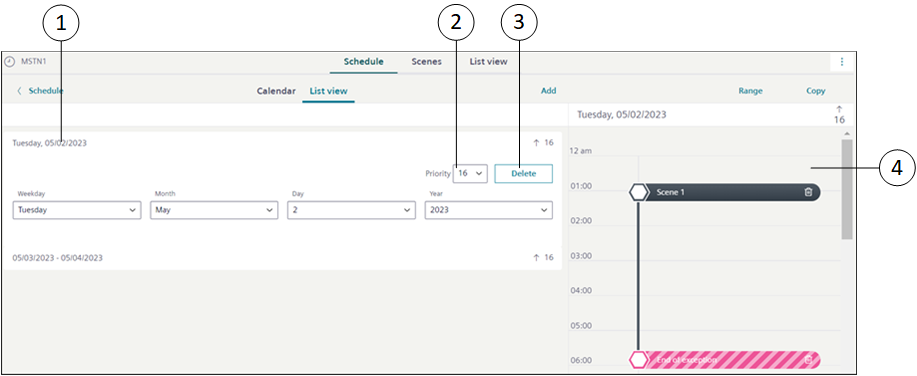Click the clock icon next to MSTN1
The image size is (917, 376).
[x=9, y=61]
